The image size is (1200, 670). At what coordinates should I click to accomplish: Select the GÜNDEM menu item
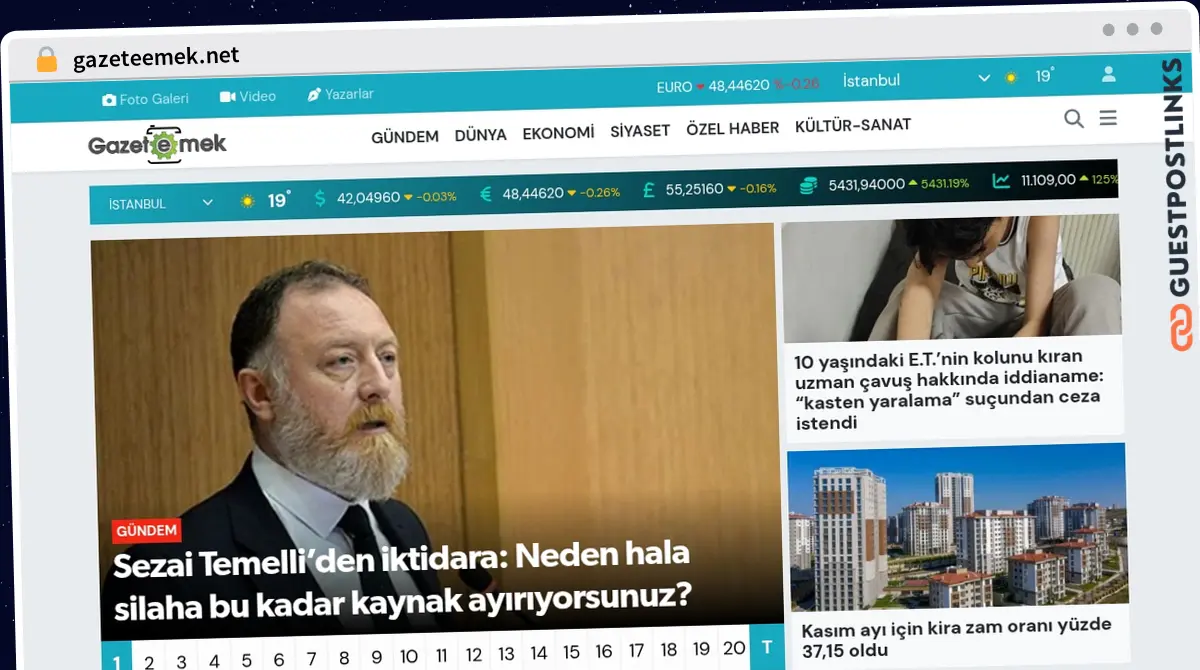click(x=404, y=136)
